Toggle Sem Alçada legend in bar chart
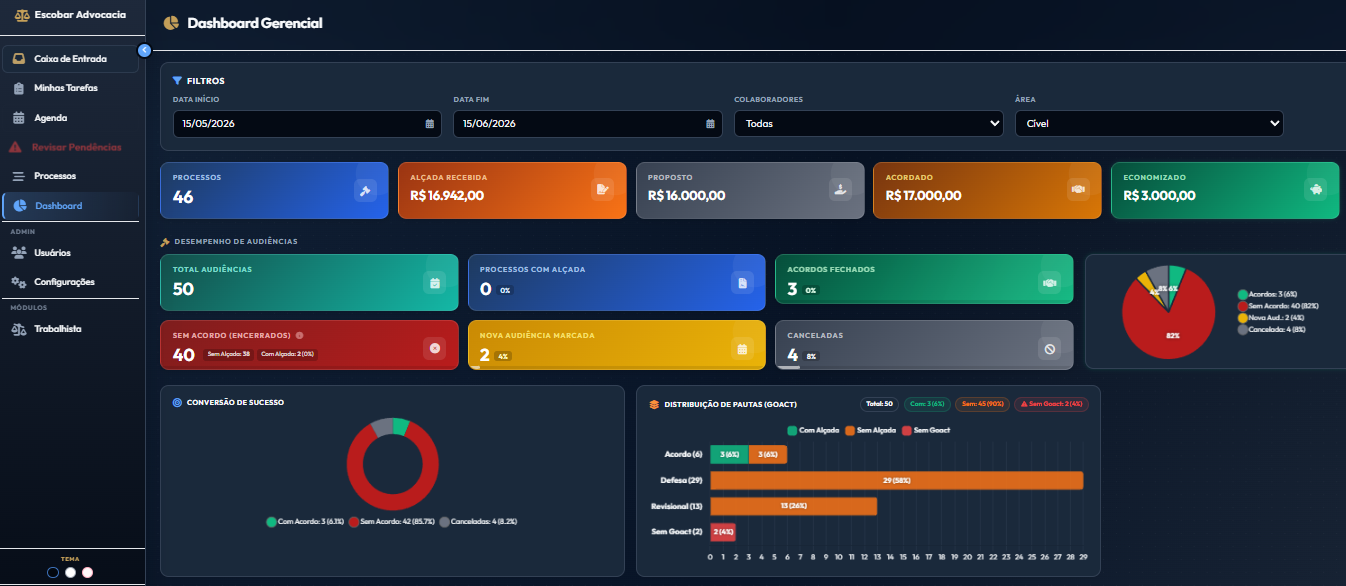1346x586 pixels. tap(873, 430)
